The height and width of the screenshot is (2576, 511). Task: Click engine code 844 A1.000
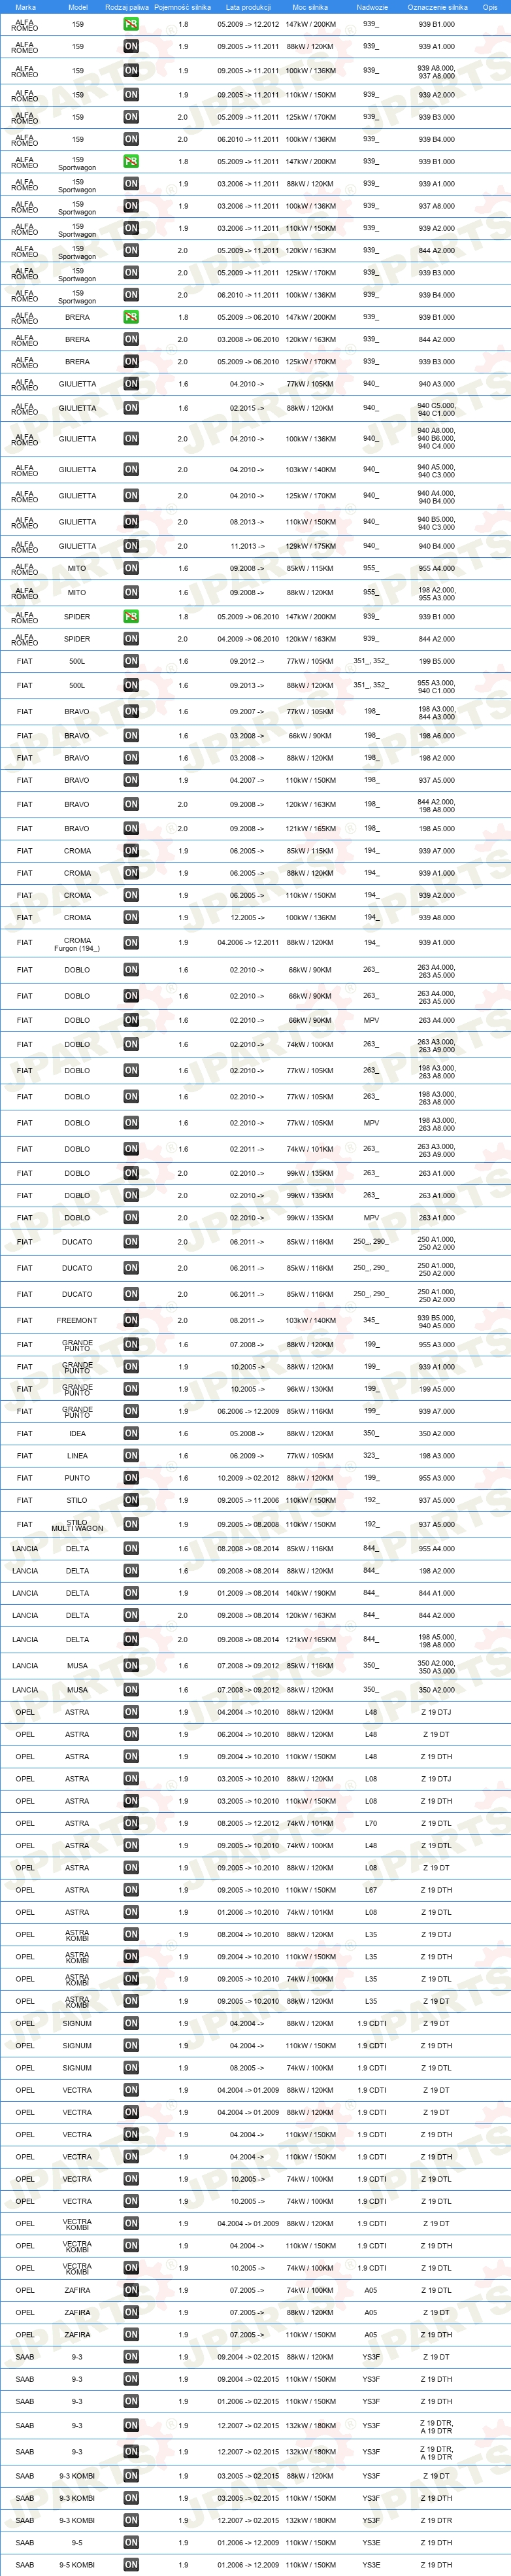click(437, 1593)
